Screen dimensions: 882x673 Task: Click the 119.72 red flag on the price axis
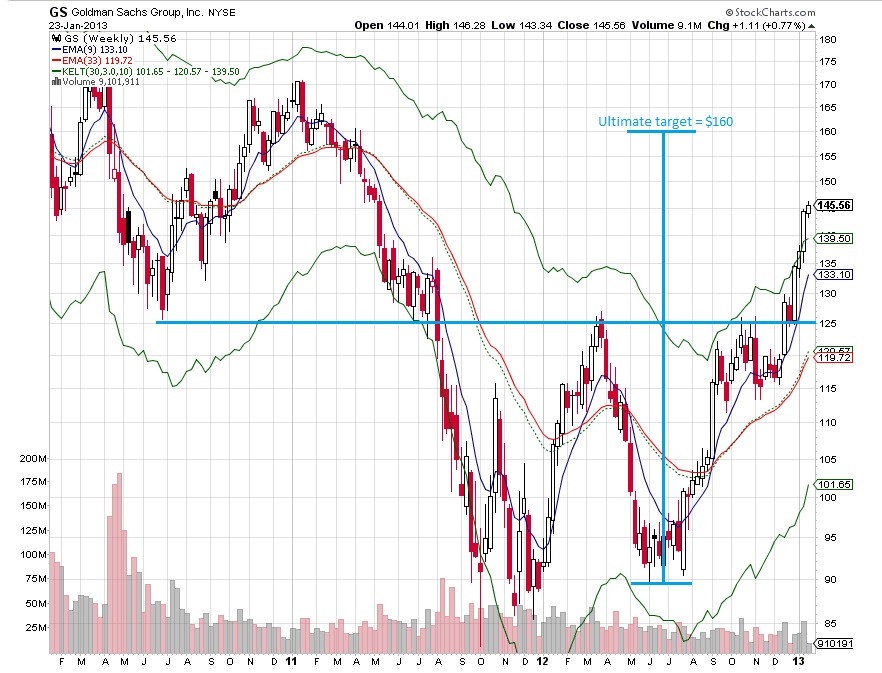pyautogui.click(x=834, y=358)
